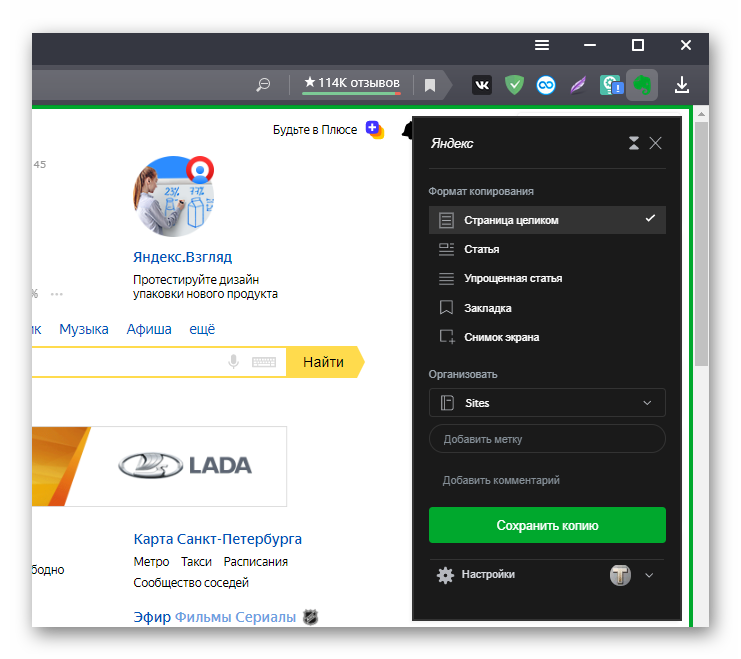Screen dimensions: 741x659
Task: Open the Сериалы link
Action: click(266, 617)
